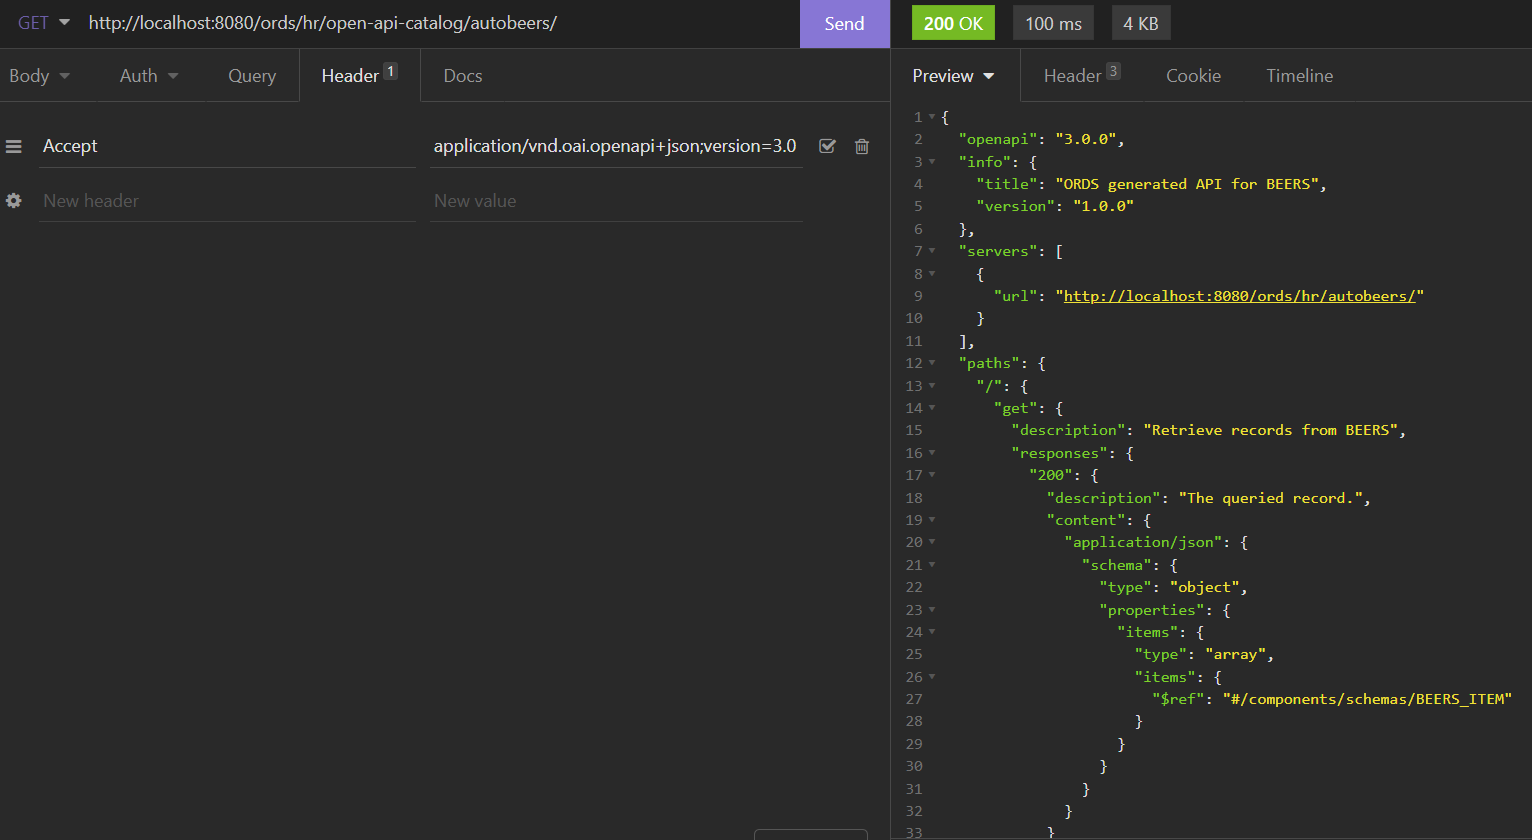
Task: Click the "ORDS generated API for BEERS" title
Action: point(1190,184)
